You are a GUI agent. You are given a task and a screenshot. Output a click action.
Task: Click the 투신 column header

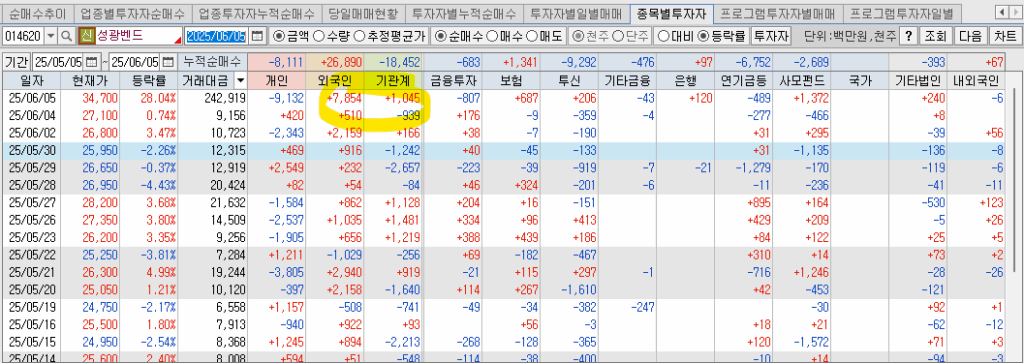(570, 81)
